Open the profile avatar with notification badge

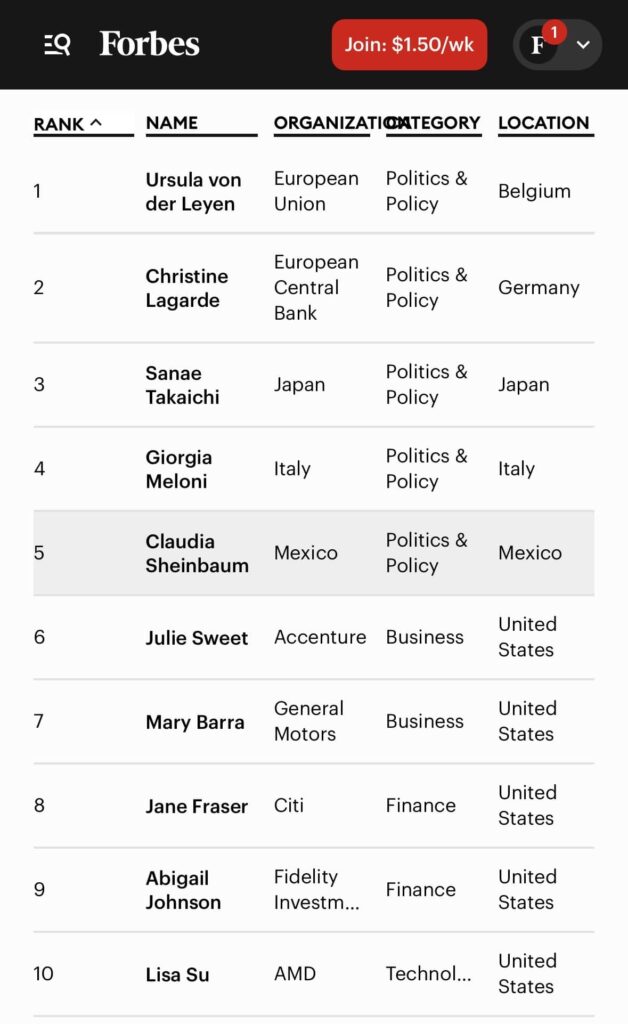click(540, 45)
